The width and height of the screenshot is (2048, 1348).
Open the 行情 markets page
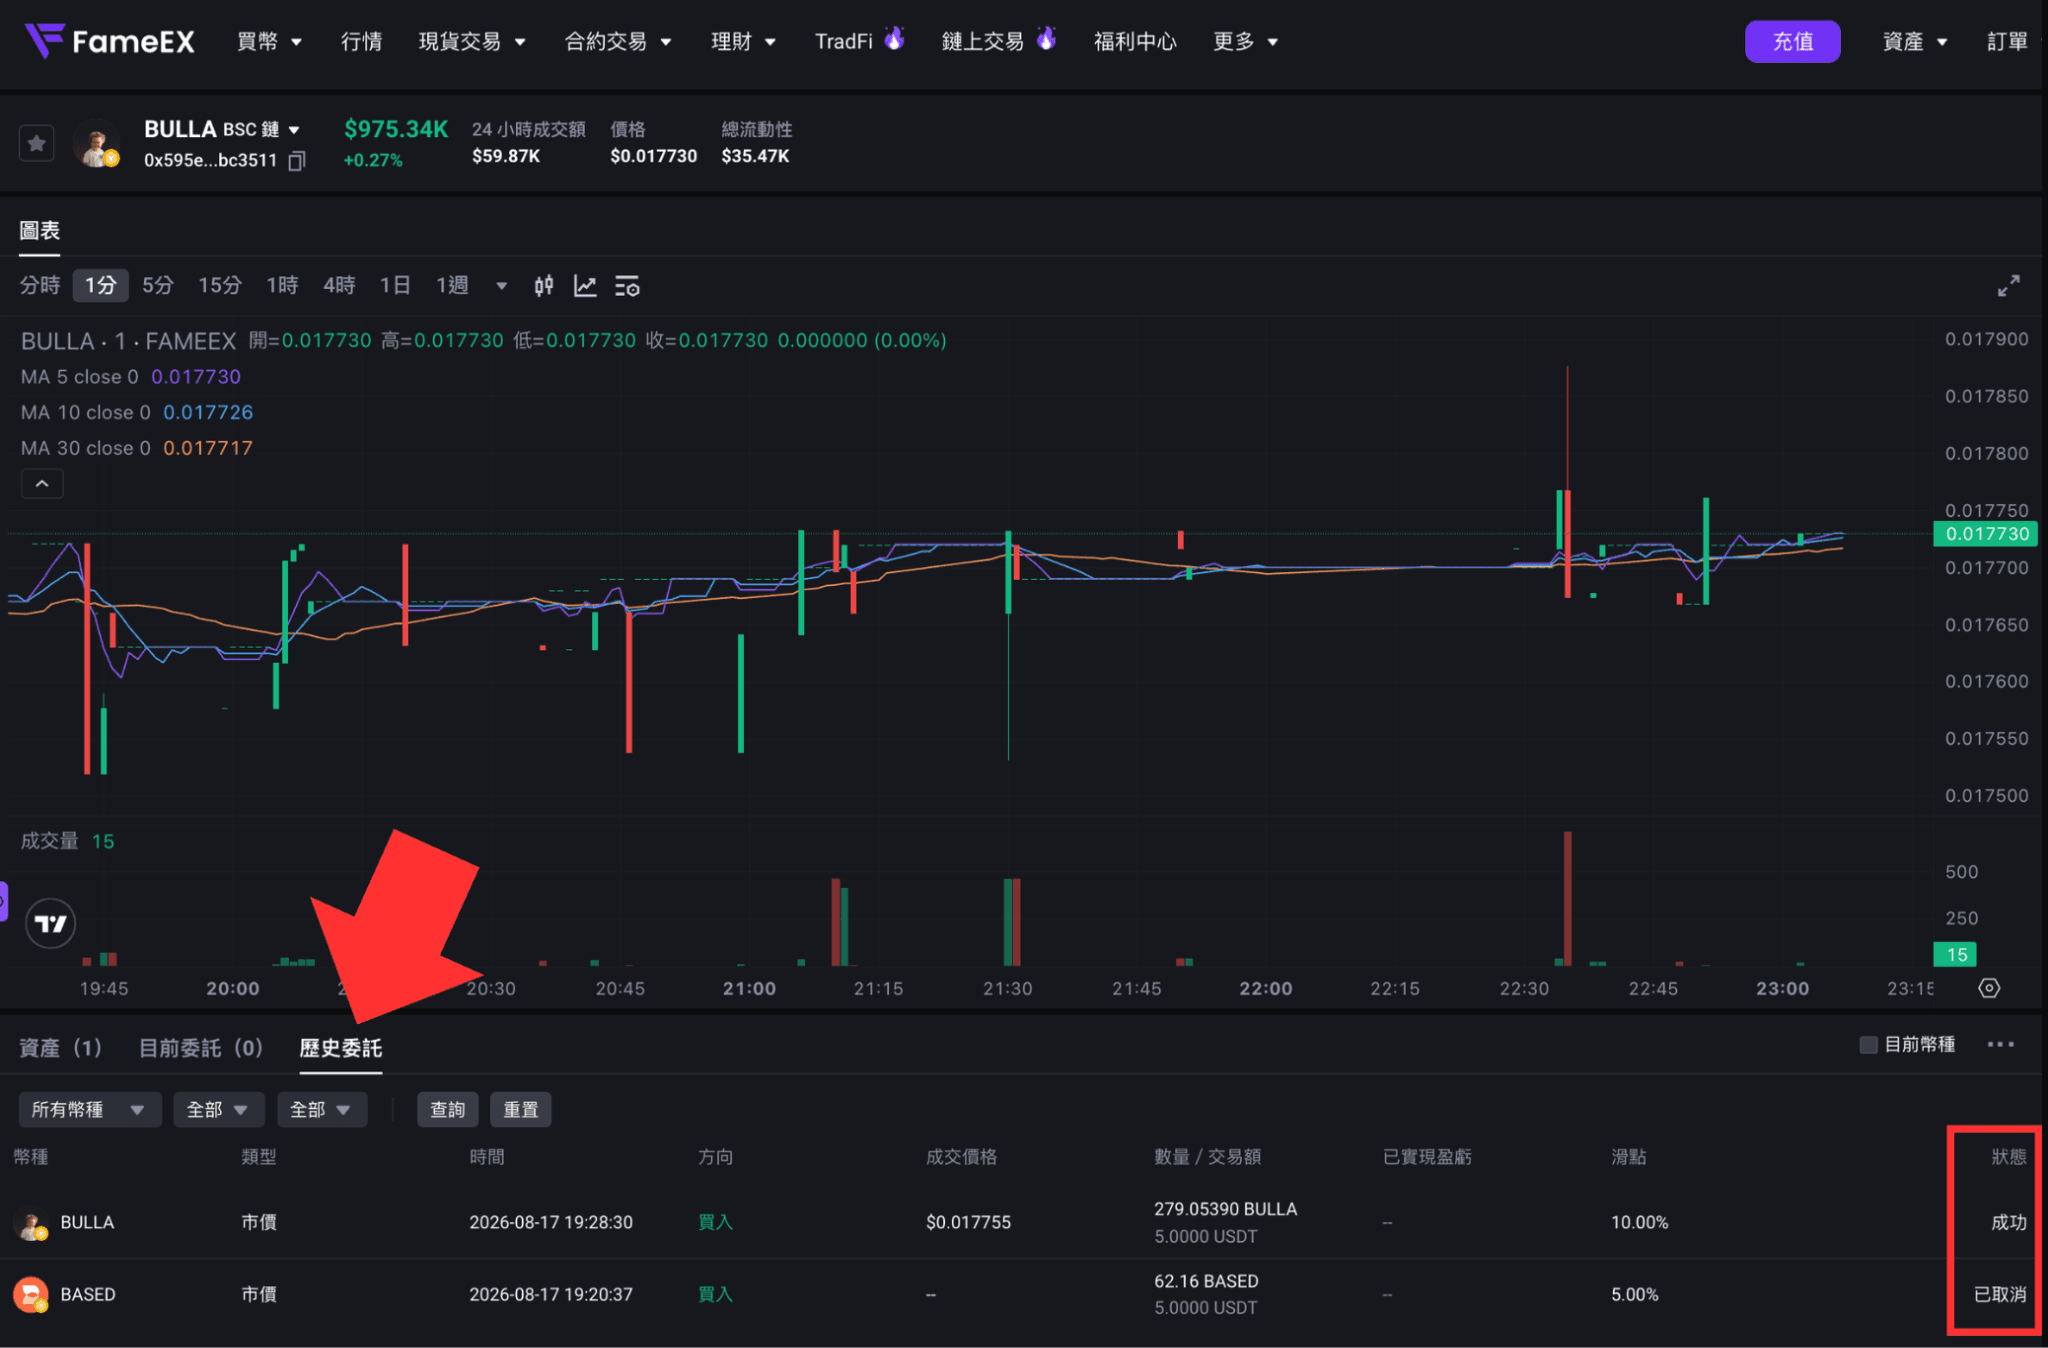pyautogui.click(x=361, y=42)
